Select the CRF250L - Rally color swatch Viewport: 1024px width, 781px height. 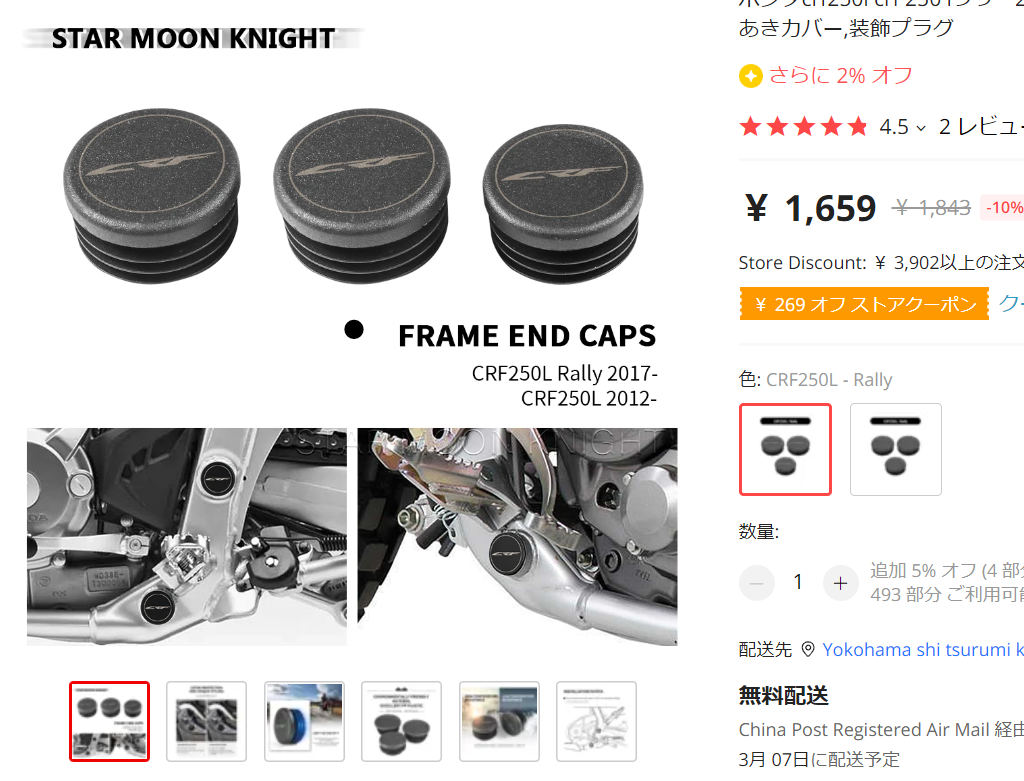point(785,449)
